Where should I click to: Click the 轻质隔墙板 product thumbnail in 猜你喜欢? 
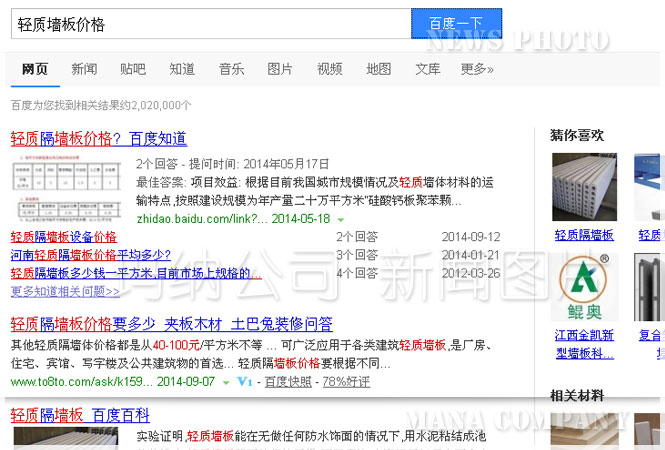tap(584, 187)
